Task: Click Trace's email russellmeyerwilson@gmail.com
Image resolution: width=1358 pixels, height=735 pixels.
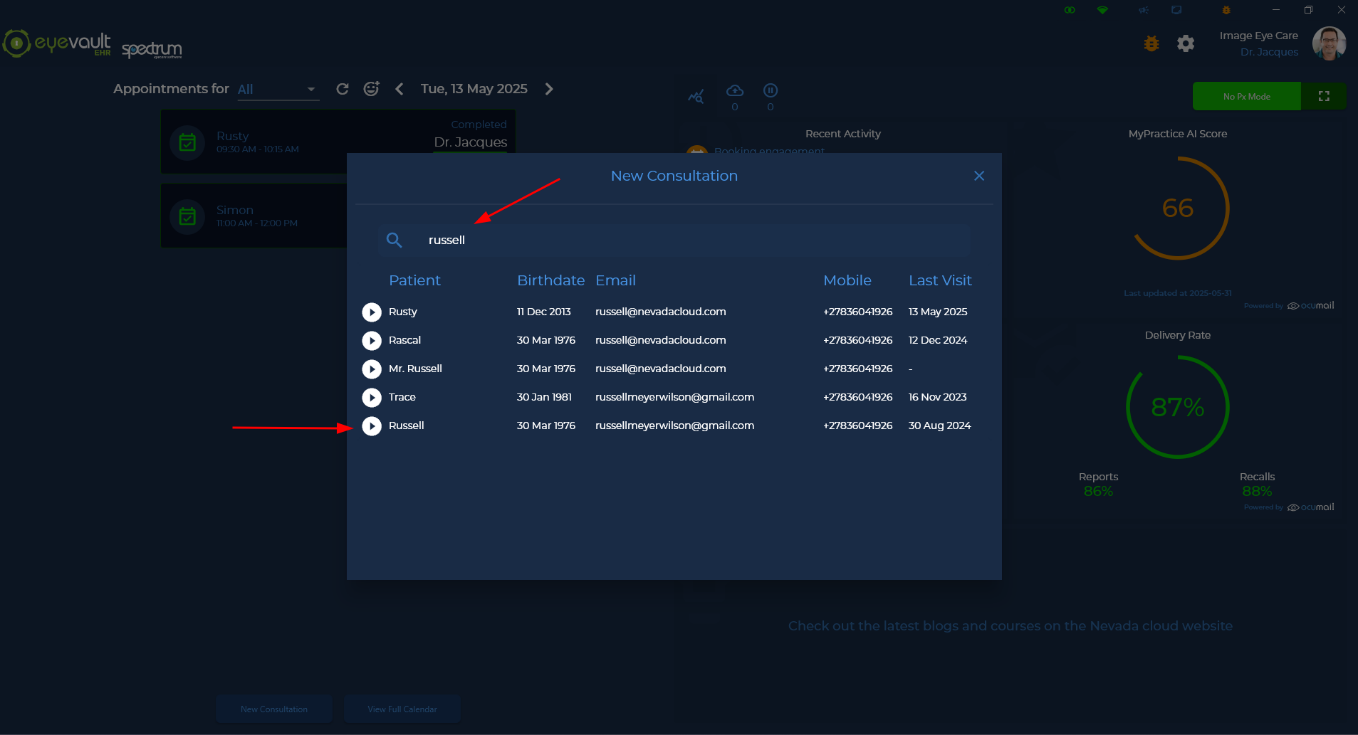Action: pyautogui.click(x=675, y=398)
